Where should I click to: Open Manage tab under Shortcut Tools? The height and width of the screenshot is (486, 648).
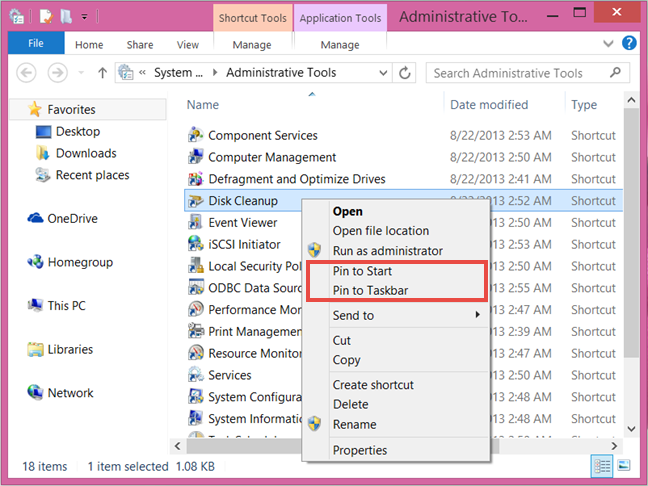pyautogui.click(x=252, y=45)
